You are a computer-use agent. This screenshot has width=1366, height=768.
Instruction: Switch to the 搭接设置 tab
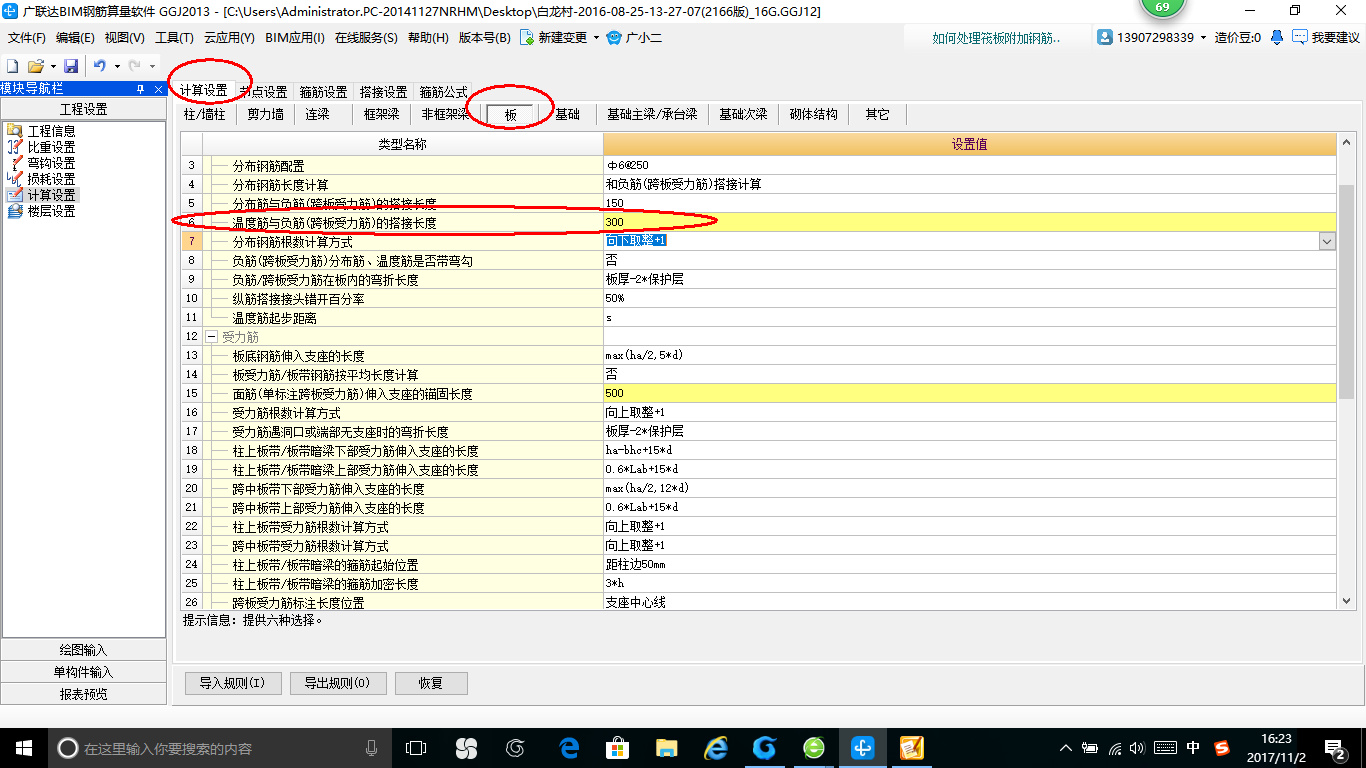click(383, 92)
